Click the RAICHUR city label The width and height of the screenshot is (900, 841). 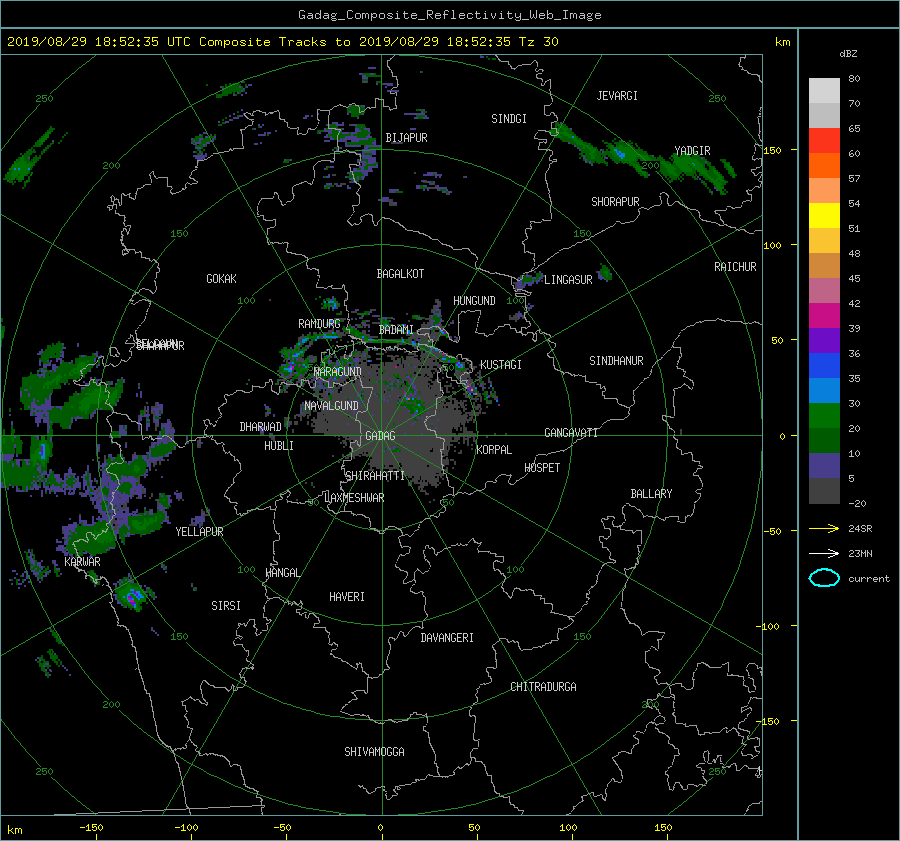click(735, 267)
